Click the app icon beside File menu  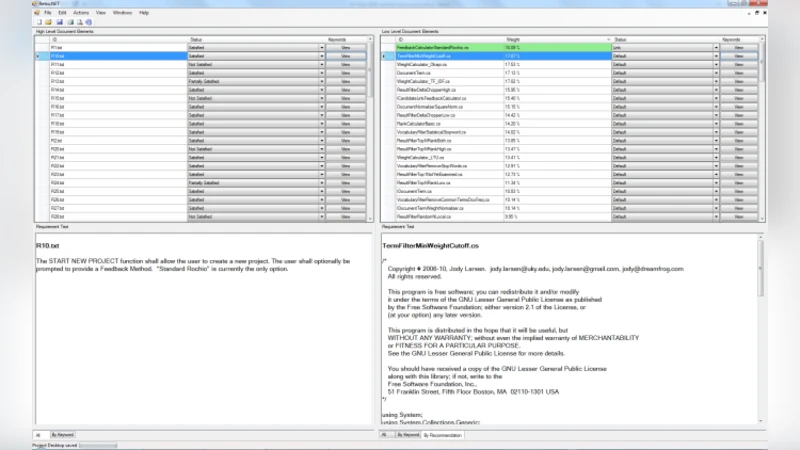coord(37,12)
